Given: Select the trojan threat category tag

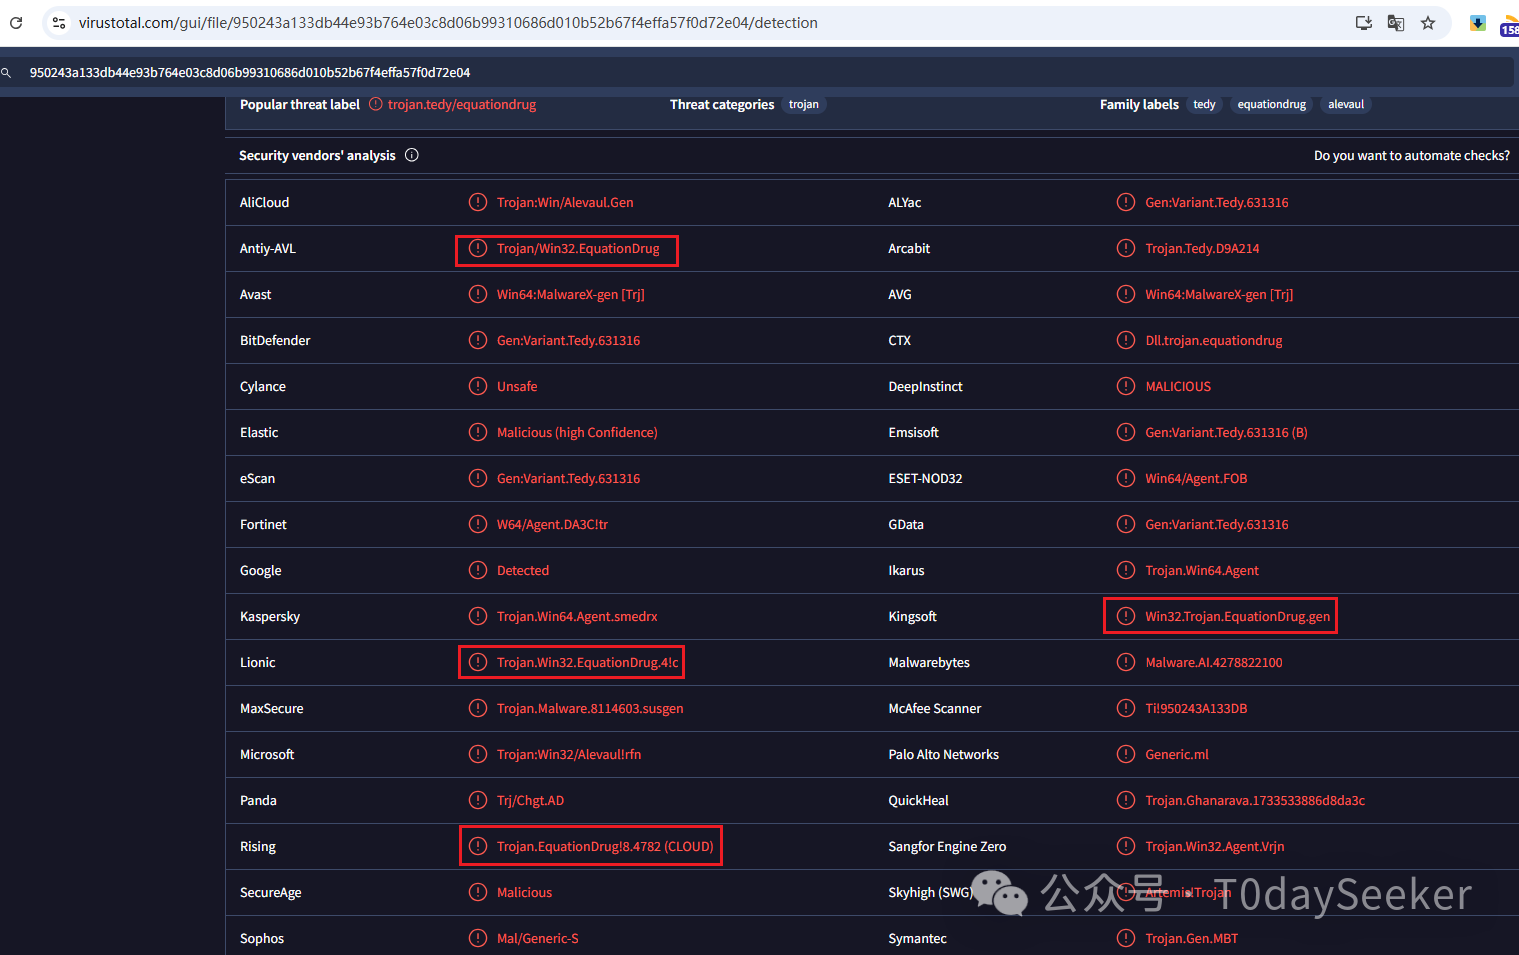Looking at the screenshot, I should tap(804, 104).
